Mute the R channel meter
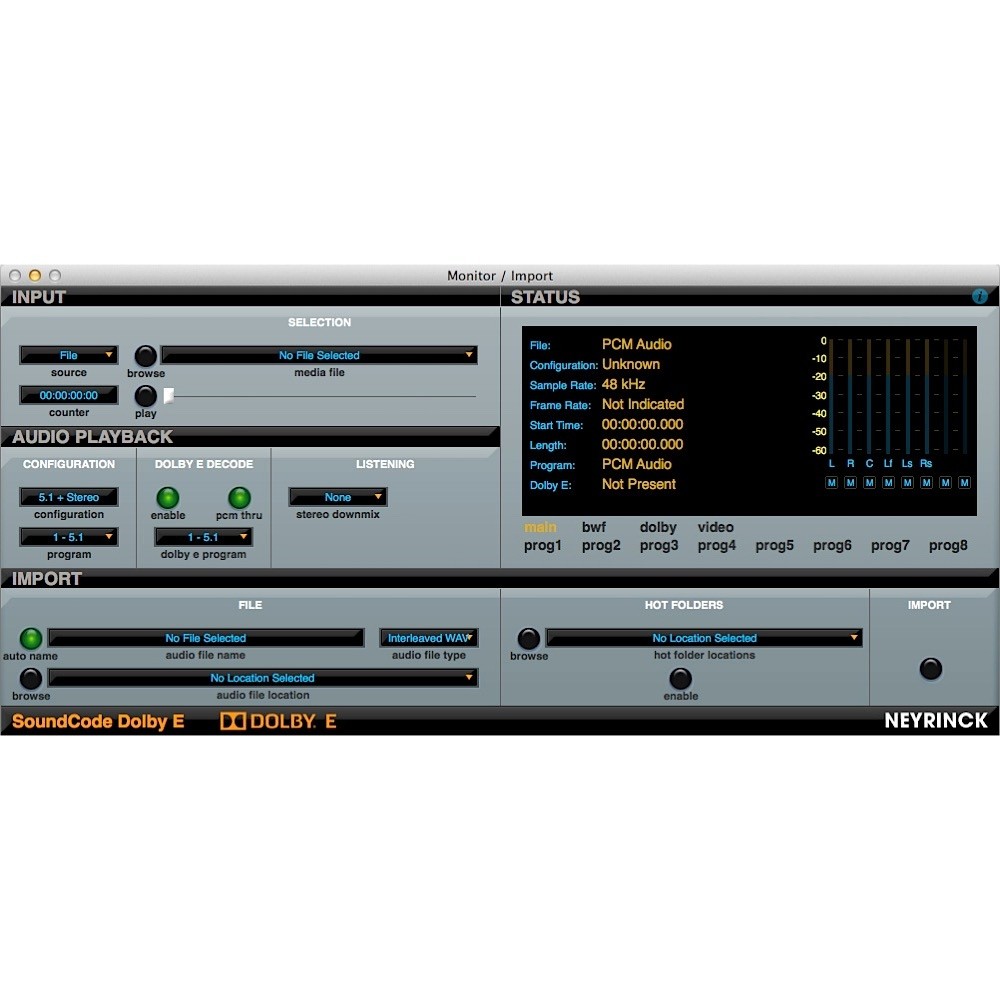Screen dimensions: 1000x1000 pos(850,483)
